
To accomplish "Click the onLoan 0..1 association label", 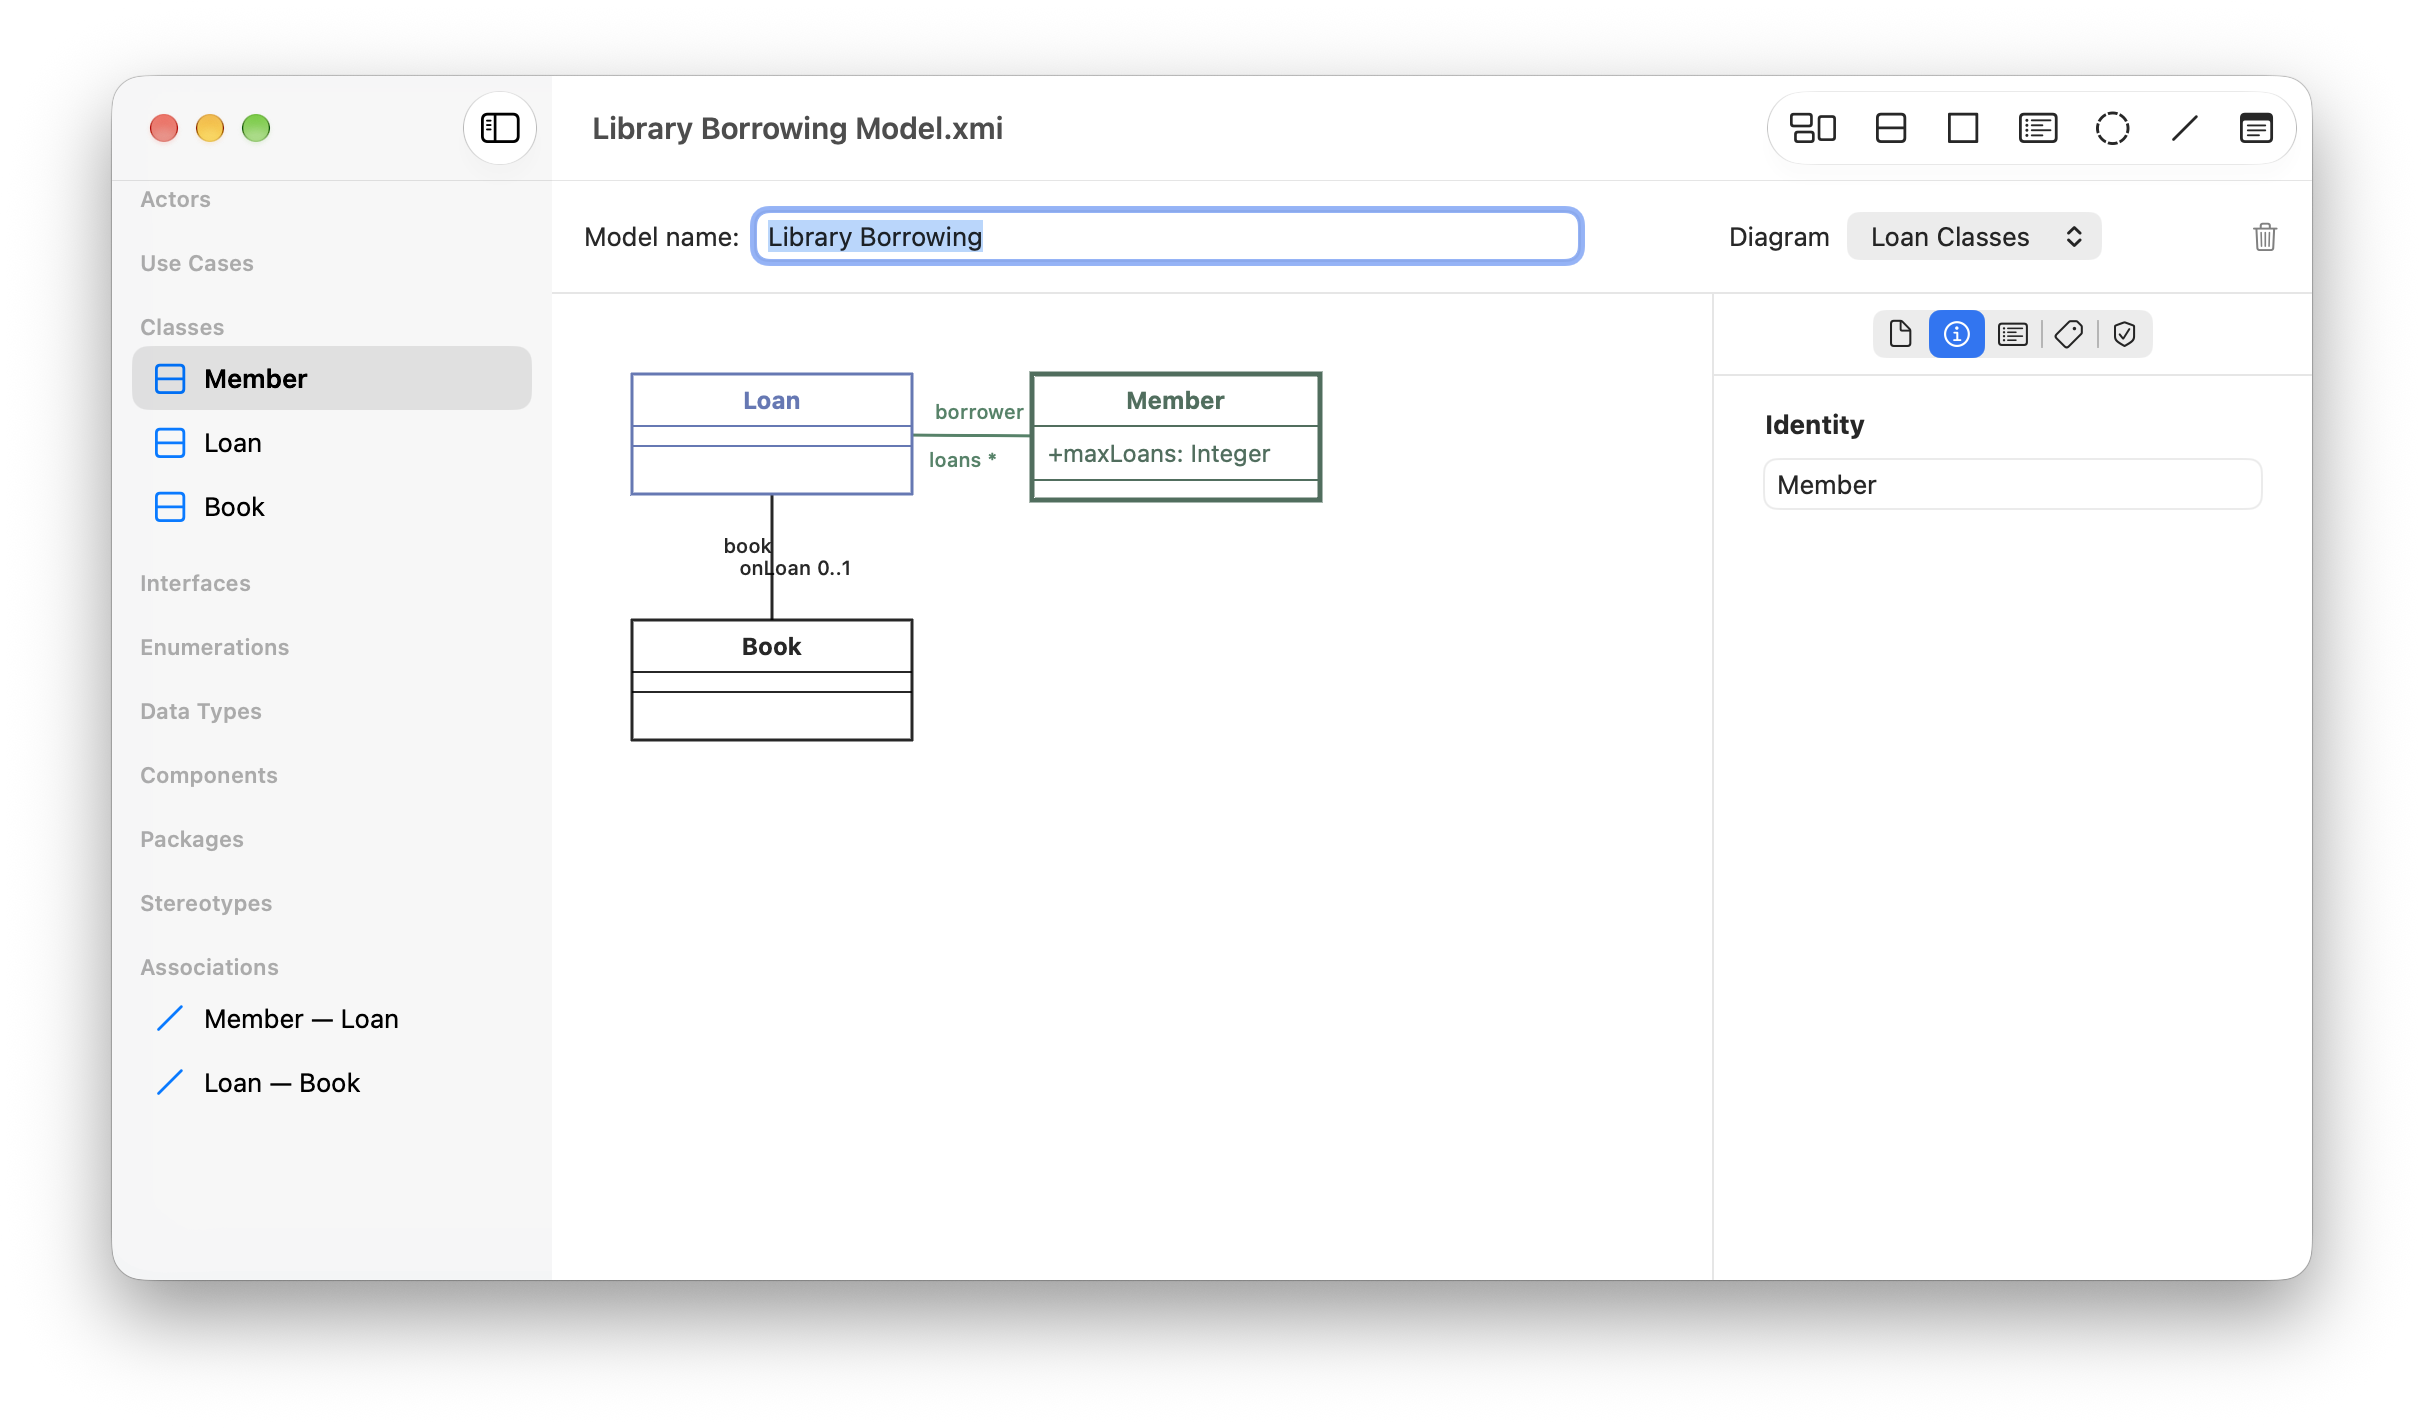I will point(795,569).
